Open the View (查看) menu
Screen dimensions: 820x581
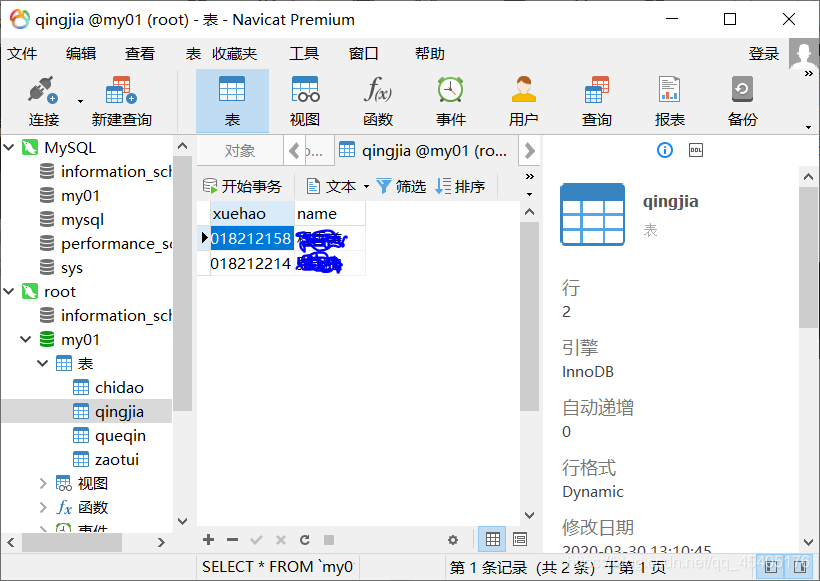point(140,53)
